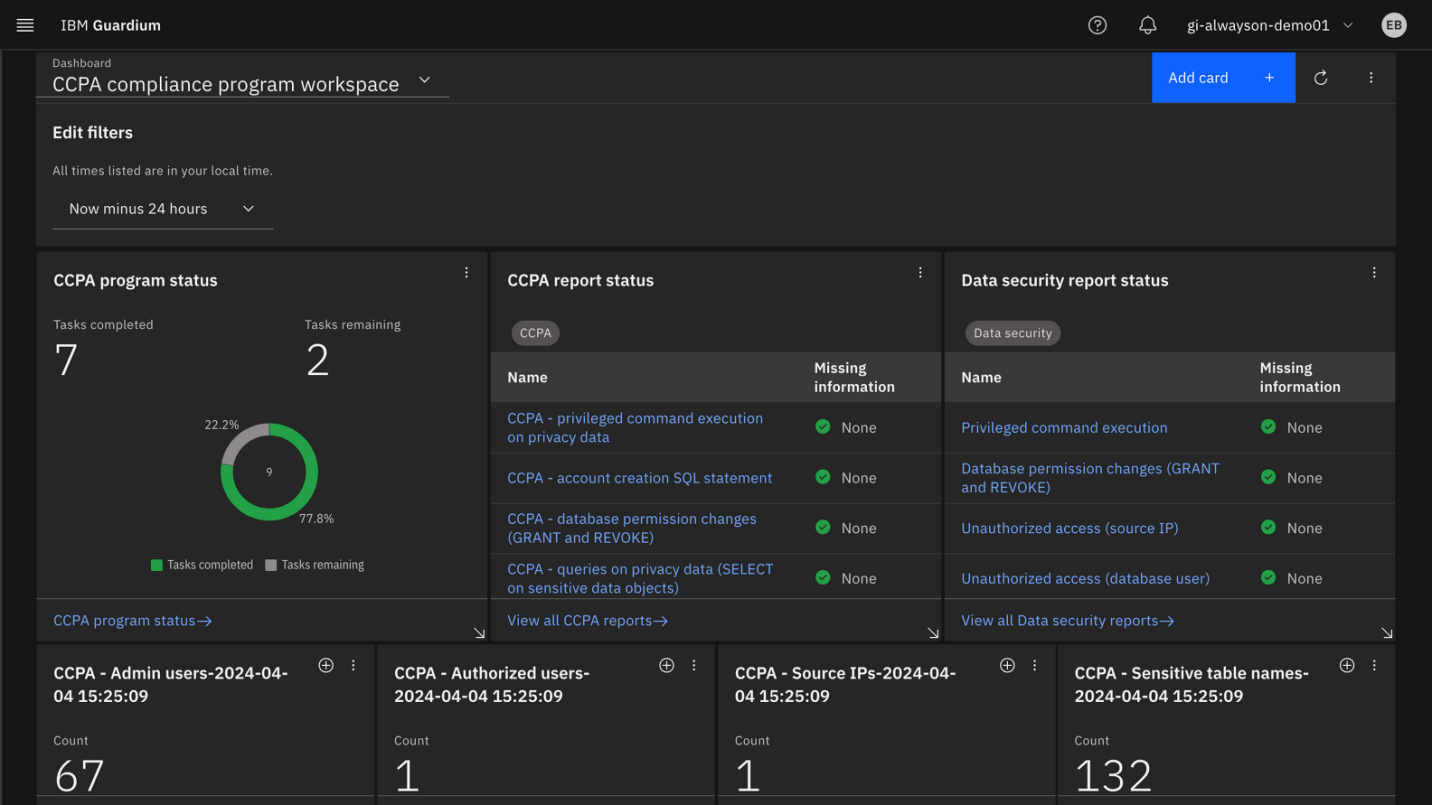Viewport: 1432px width, 805px height.
Task: Add a widget via plus on Admin users card
Action: tap(326, 664)
